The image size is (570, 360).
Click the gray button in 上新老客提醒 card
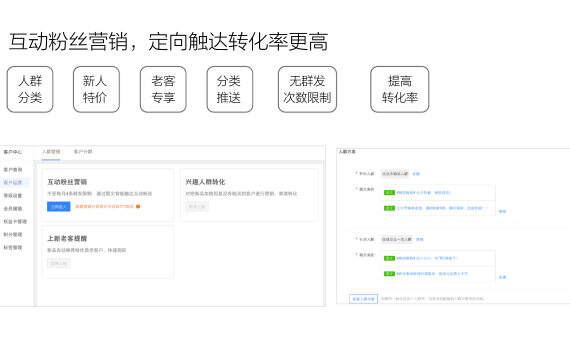coord(59,263)
